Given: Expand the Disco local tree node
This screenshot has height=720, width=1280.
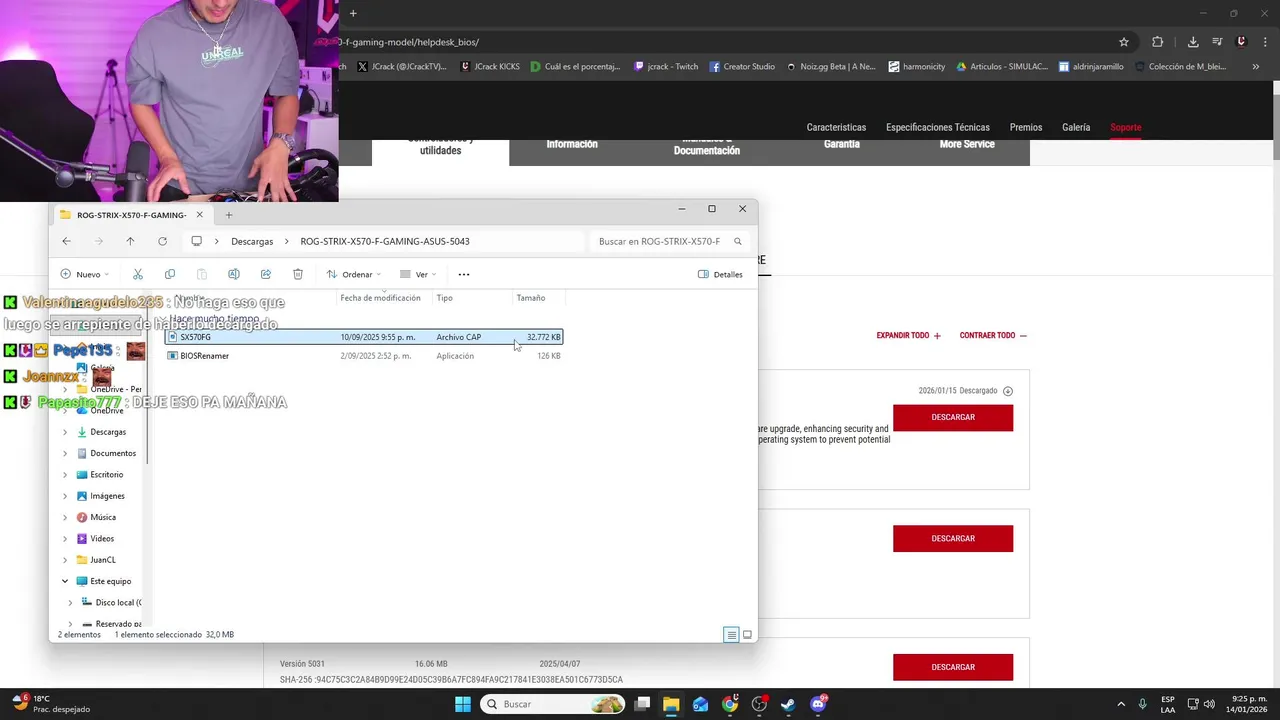Looking at the screenshot, I should pyautogui.click(x=70, y=602).
